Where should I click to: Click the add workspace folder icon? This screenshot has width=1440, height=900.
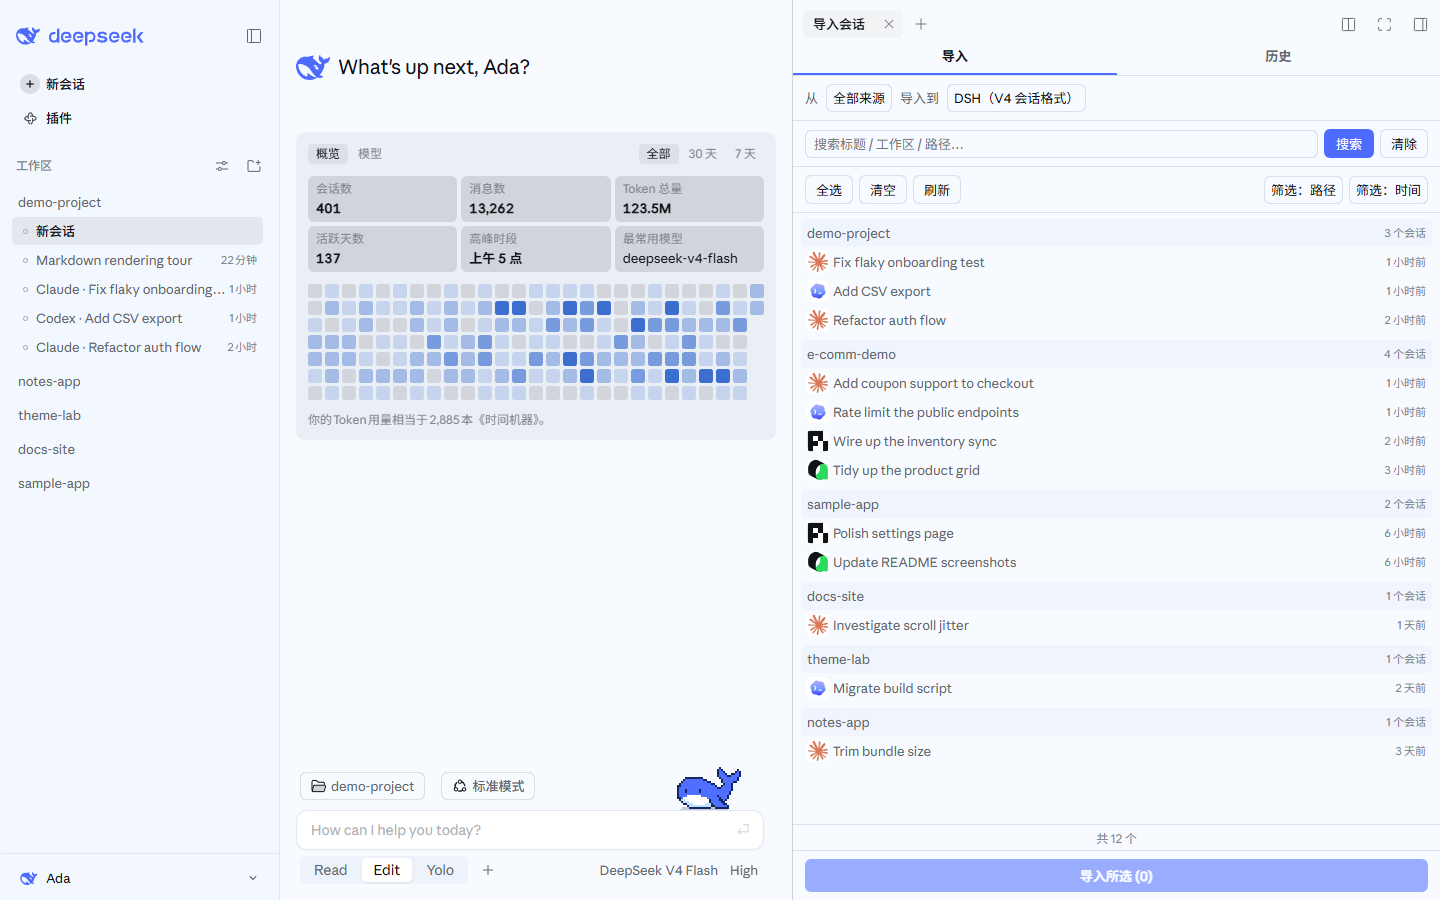pyautogui.click(x=254, y=166)
